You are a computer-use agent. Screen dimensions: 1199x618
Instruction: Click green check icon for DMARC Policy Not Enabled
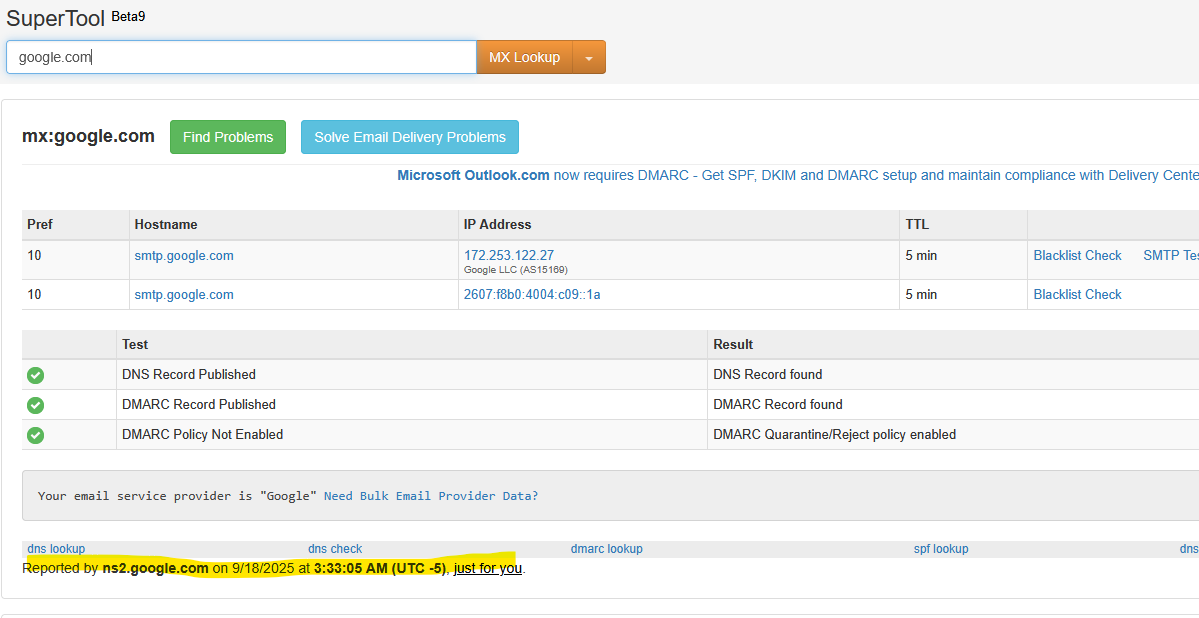point(35,435)
